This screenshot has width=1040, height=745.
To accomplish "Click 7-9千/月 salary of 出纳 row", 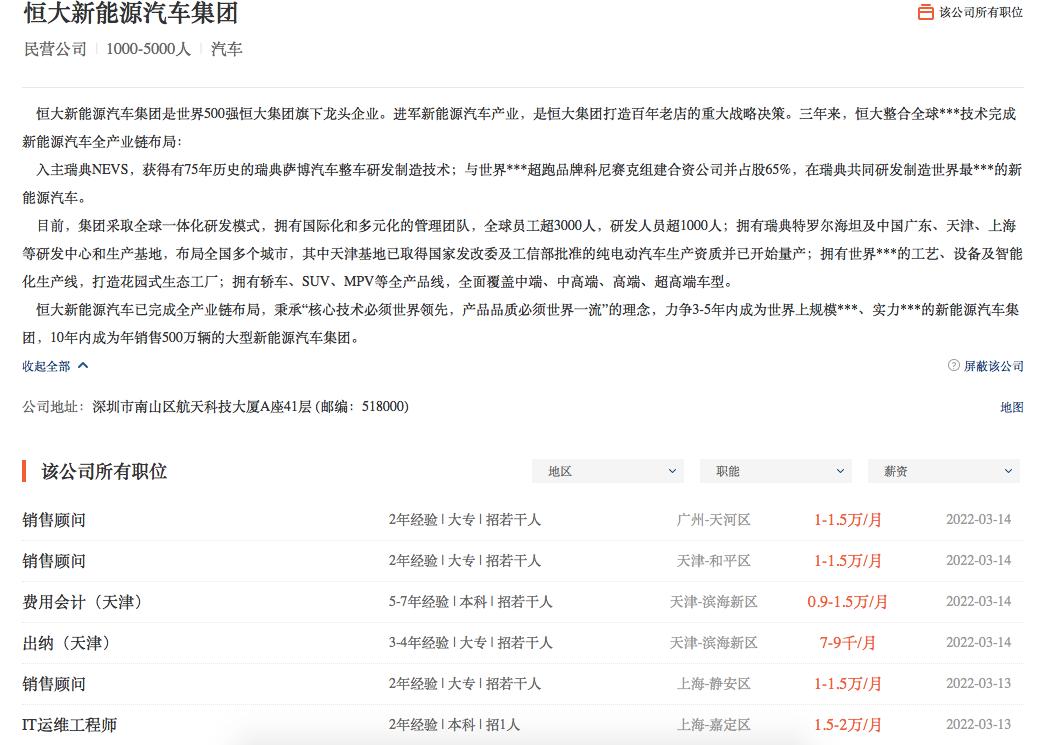I will click(x=847, y=643).
